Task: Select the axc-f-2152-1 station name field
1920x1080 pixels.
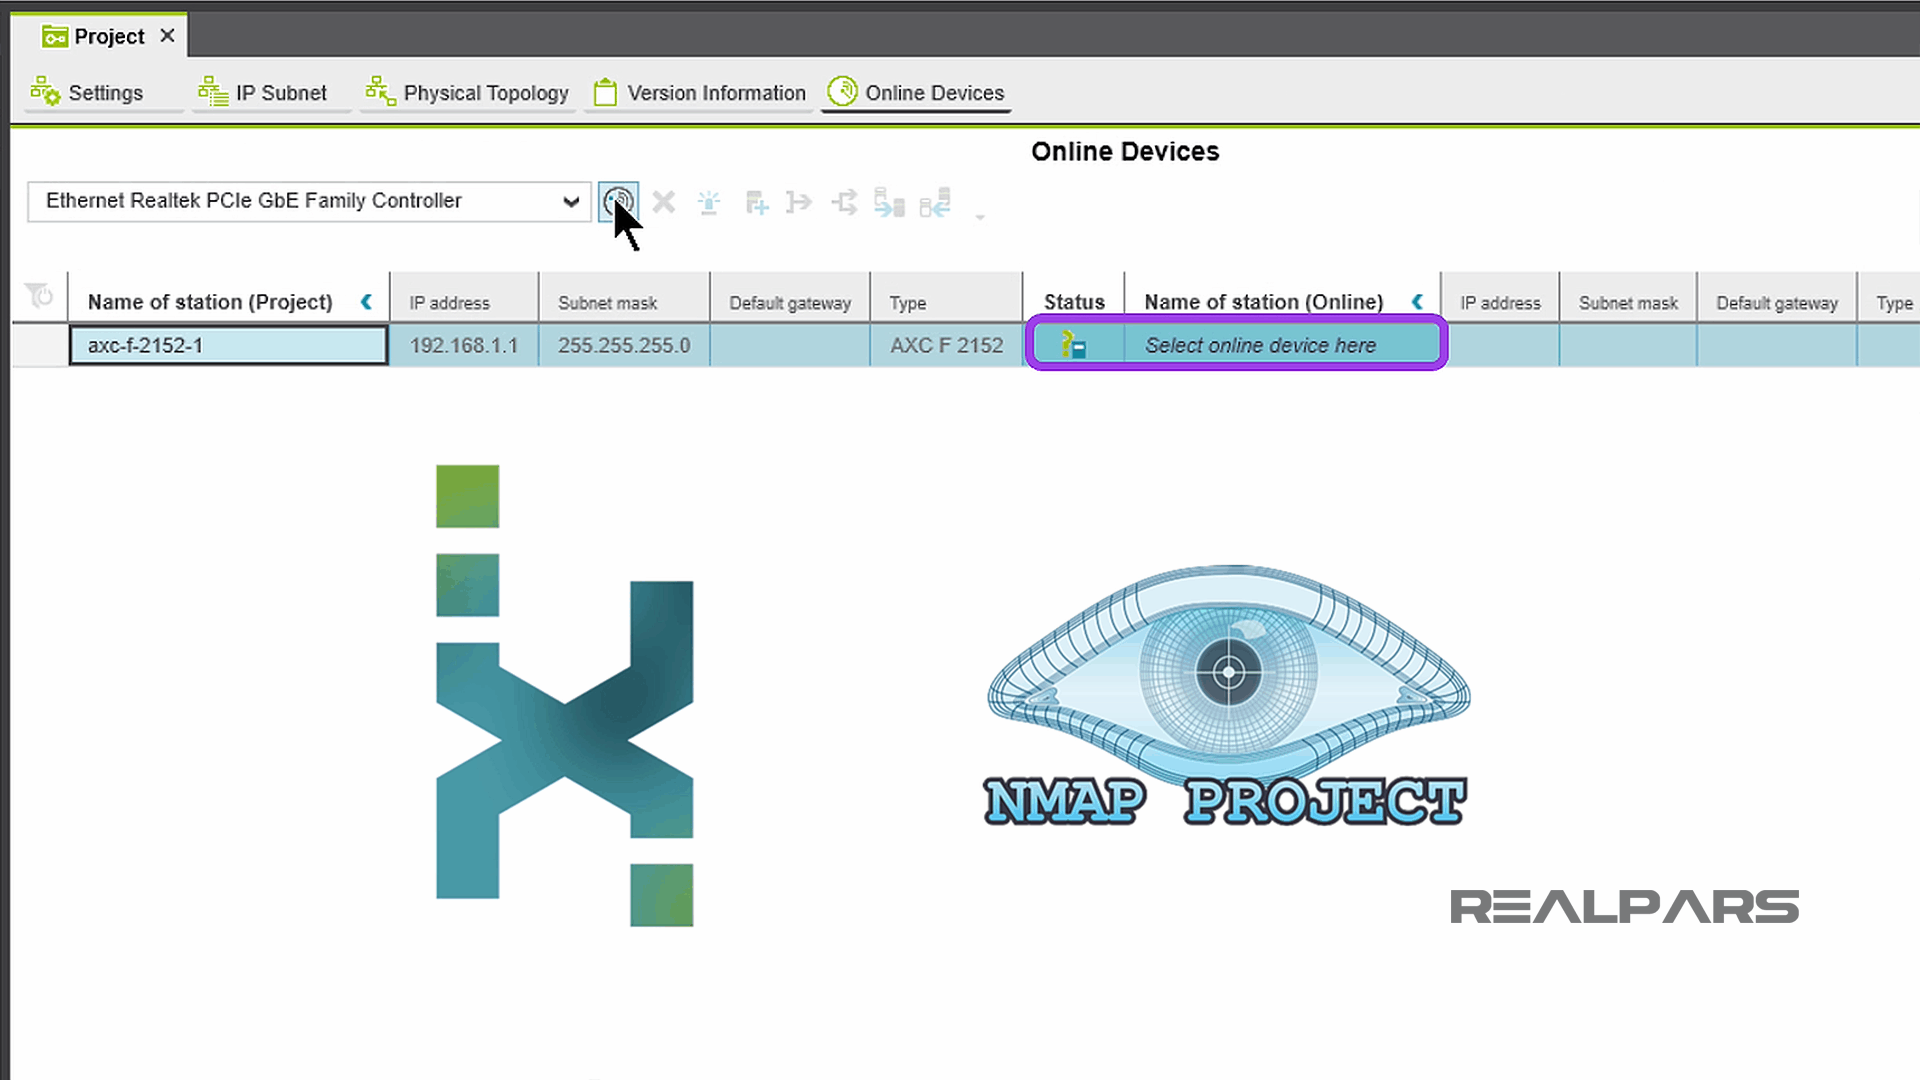Action: pos(228,344)
